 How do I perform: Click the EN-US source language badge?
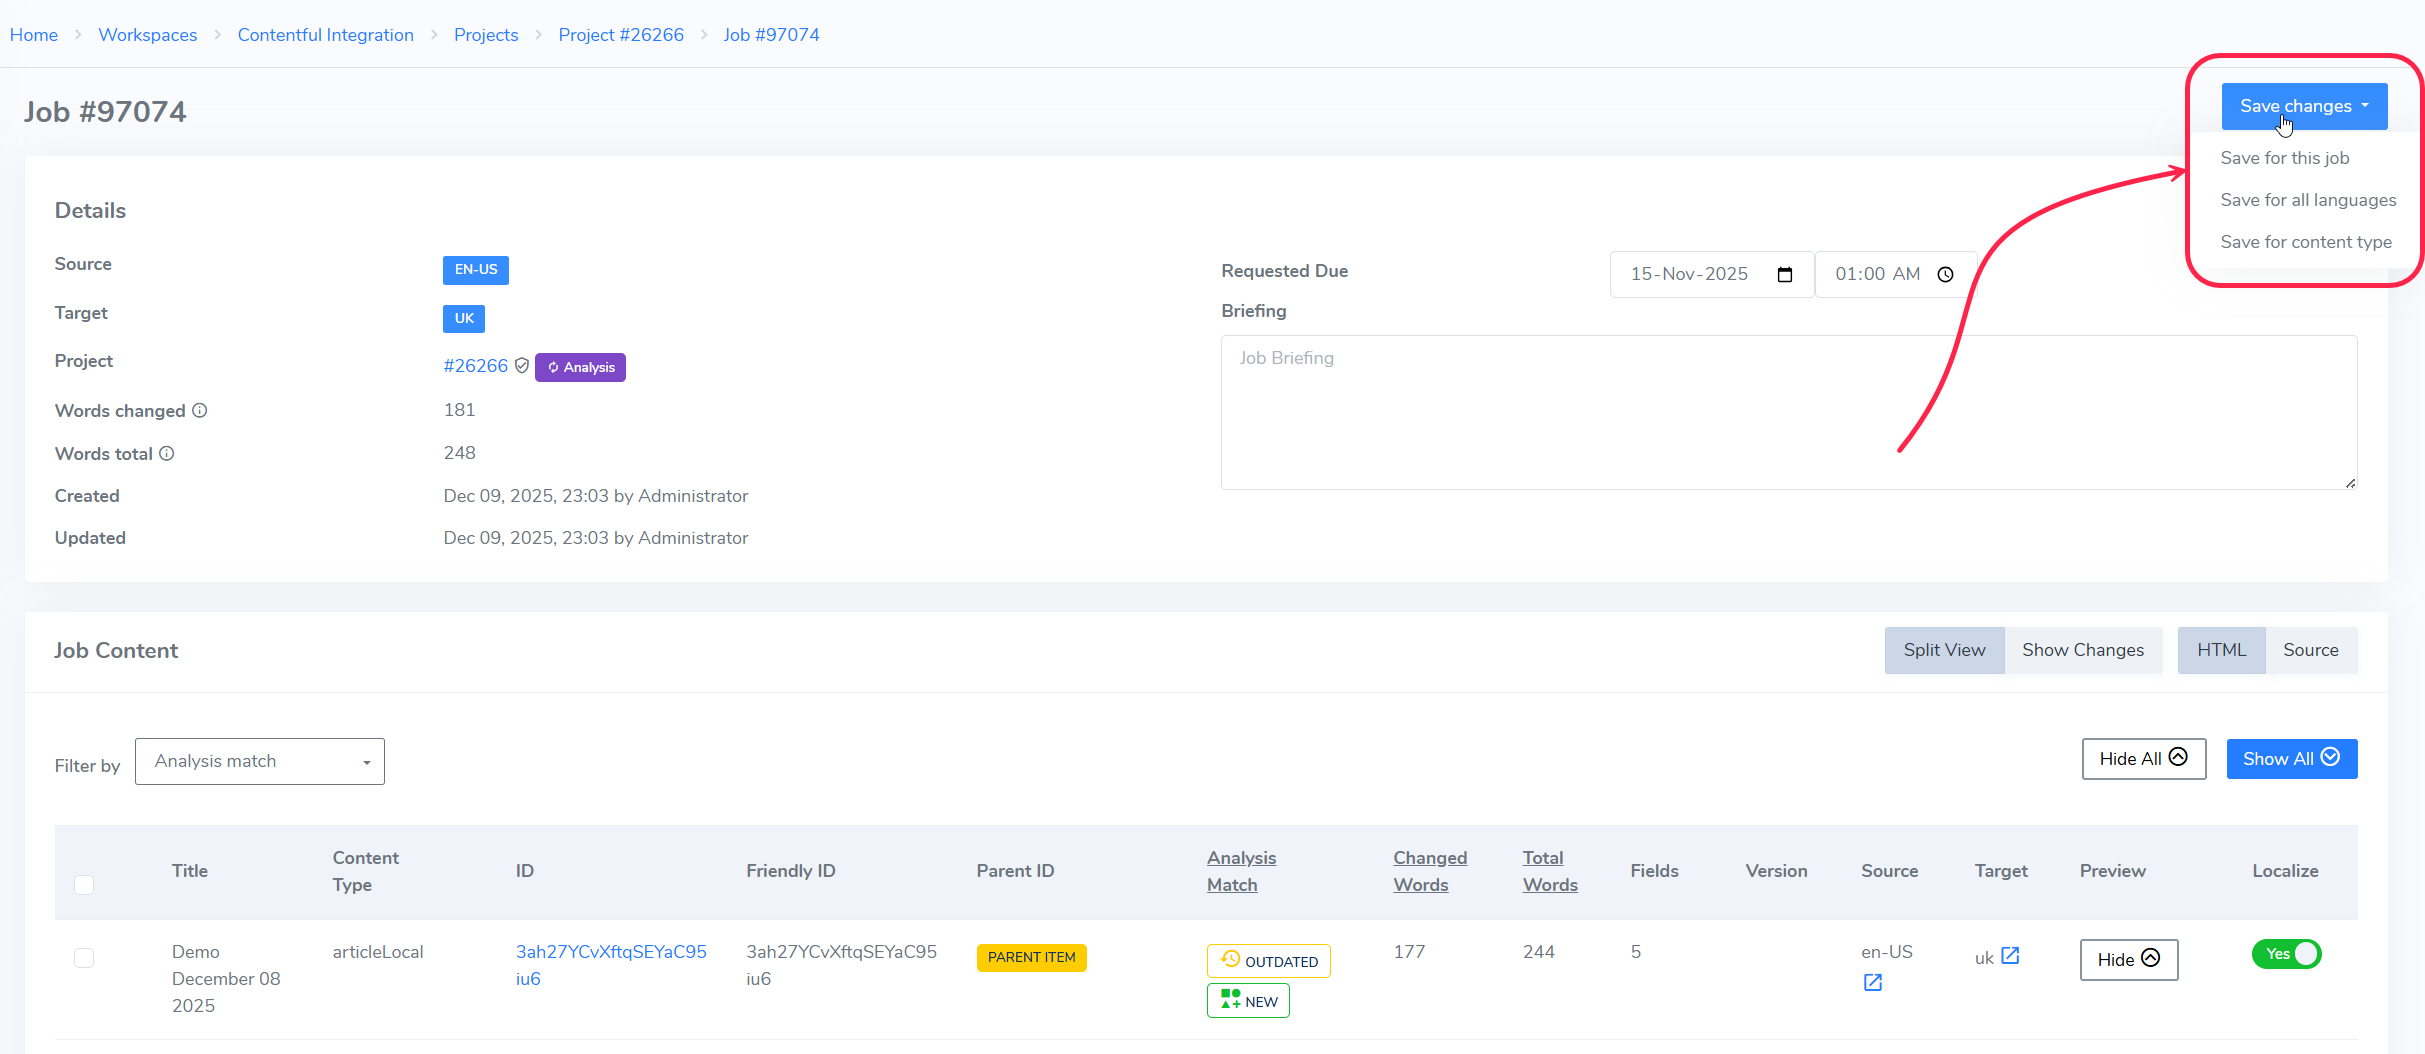point(476,270)
